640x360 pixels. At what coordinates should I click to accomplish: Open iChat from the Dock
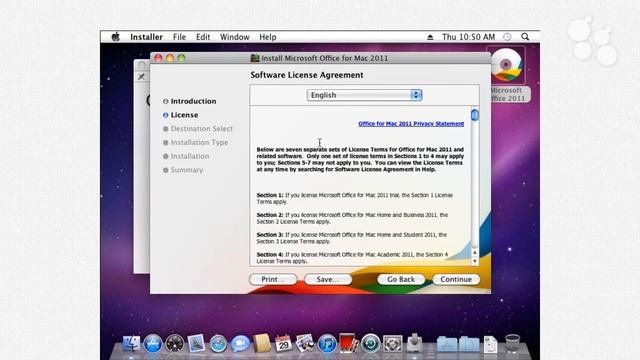(x=240, y=344)
